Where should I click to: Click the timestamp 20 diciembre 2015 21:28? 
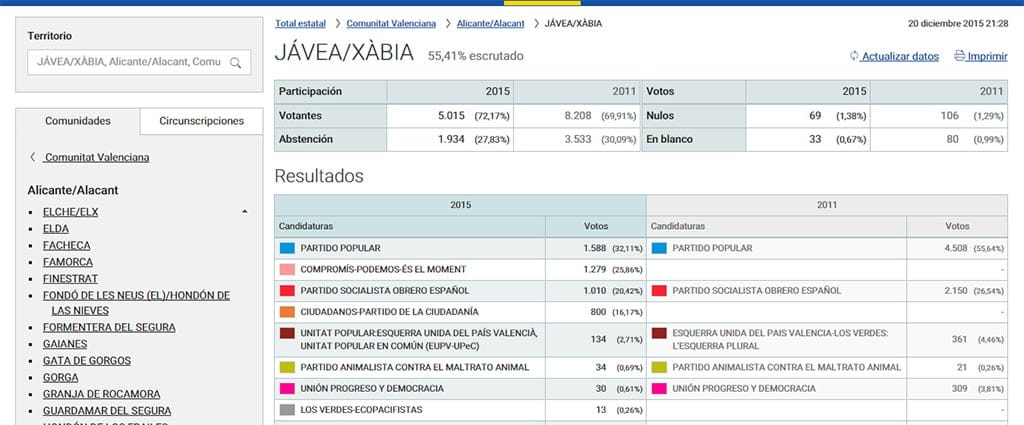click(x=958, y=24)
